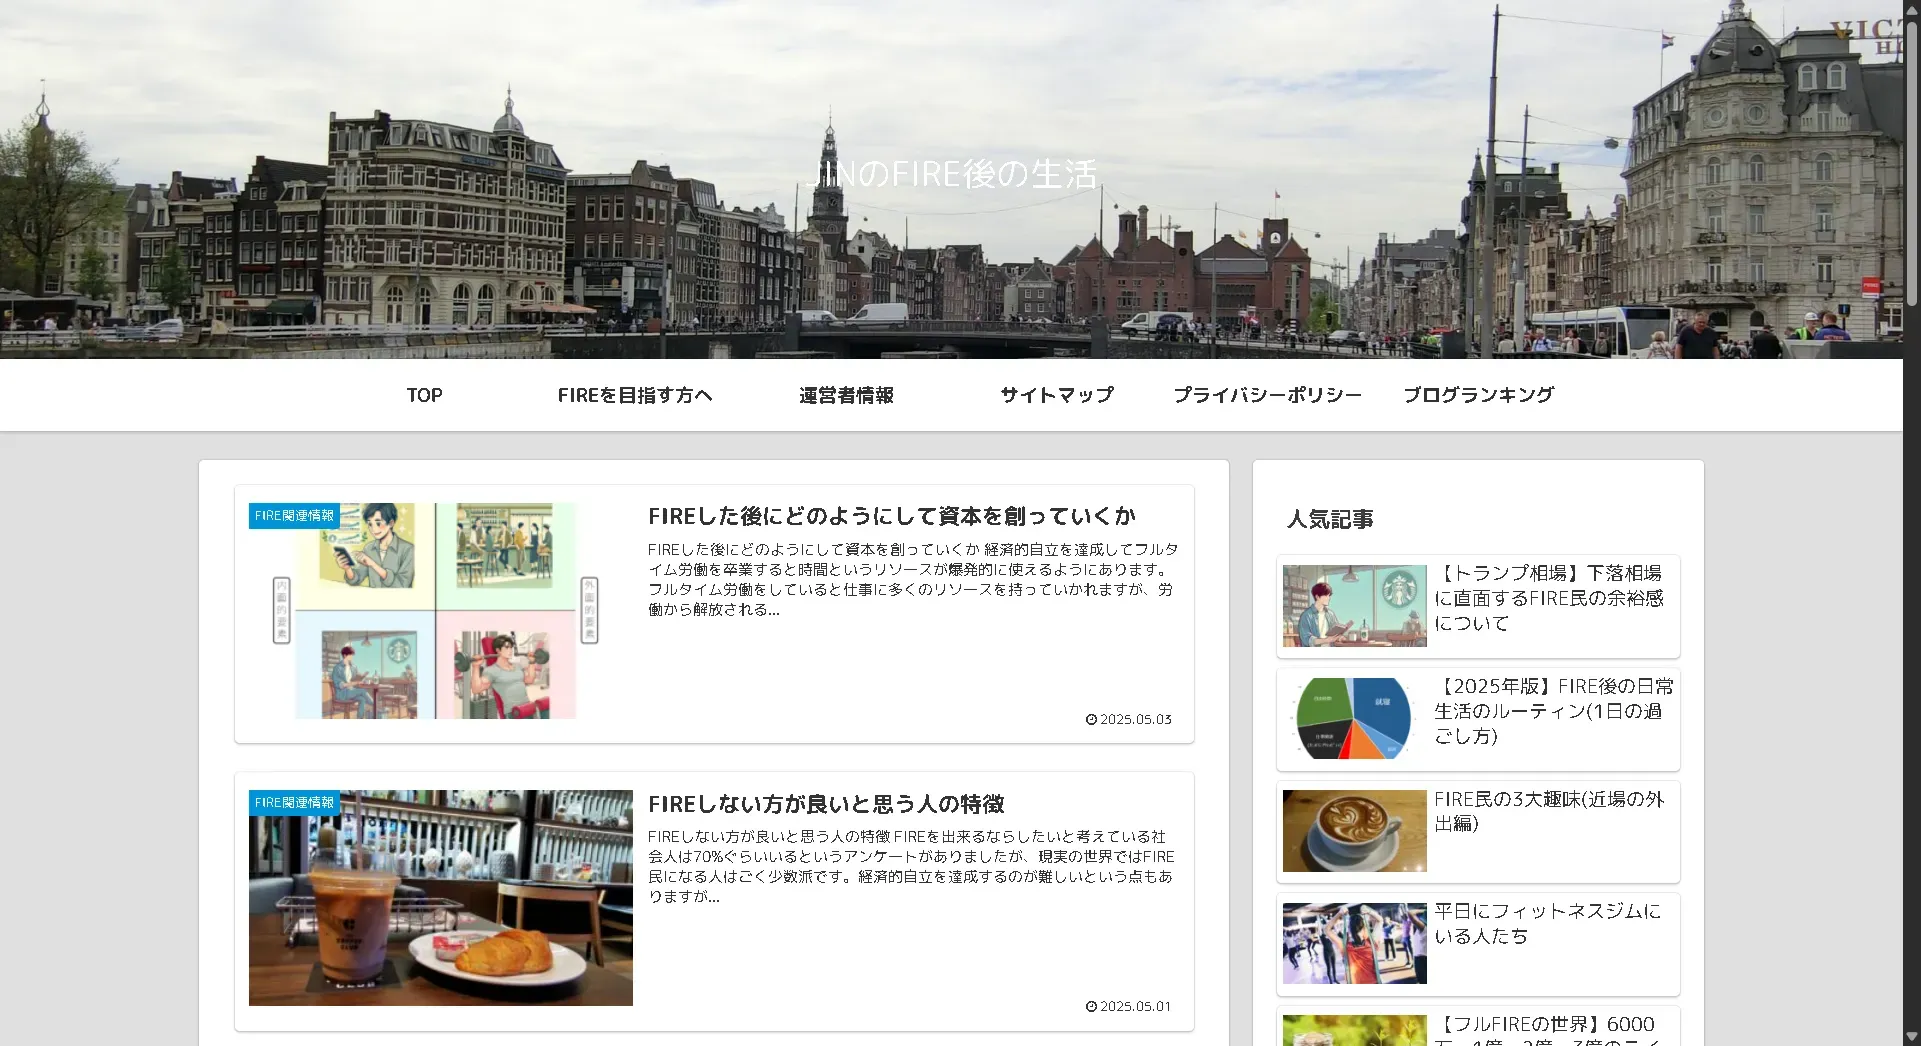Click the excerpt text of the first article
The height and width of the screenshot is (1046, 1921).
tap(913, 580)
